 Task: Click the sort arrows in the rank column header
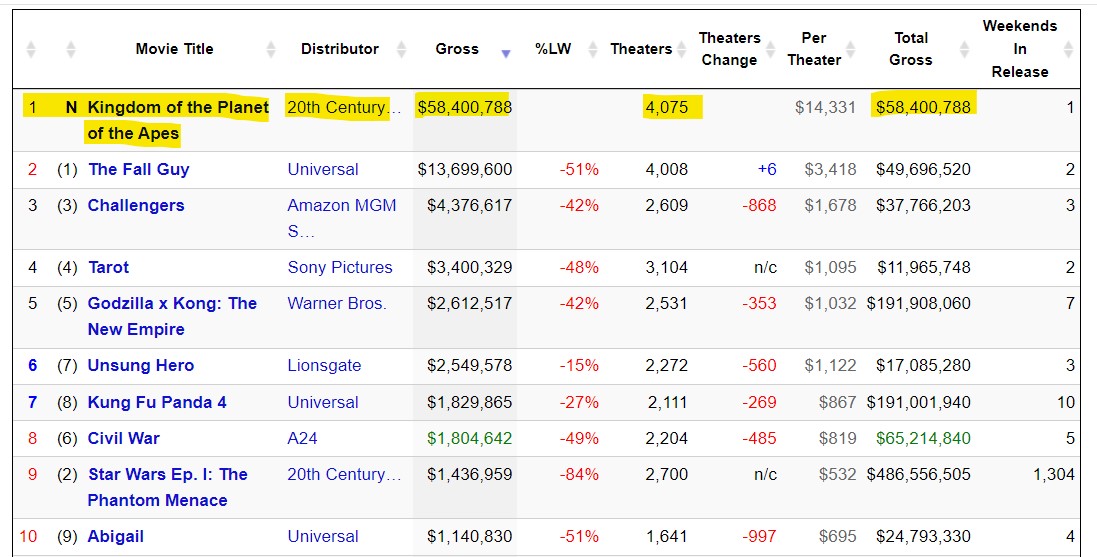click(31, 49)
